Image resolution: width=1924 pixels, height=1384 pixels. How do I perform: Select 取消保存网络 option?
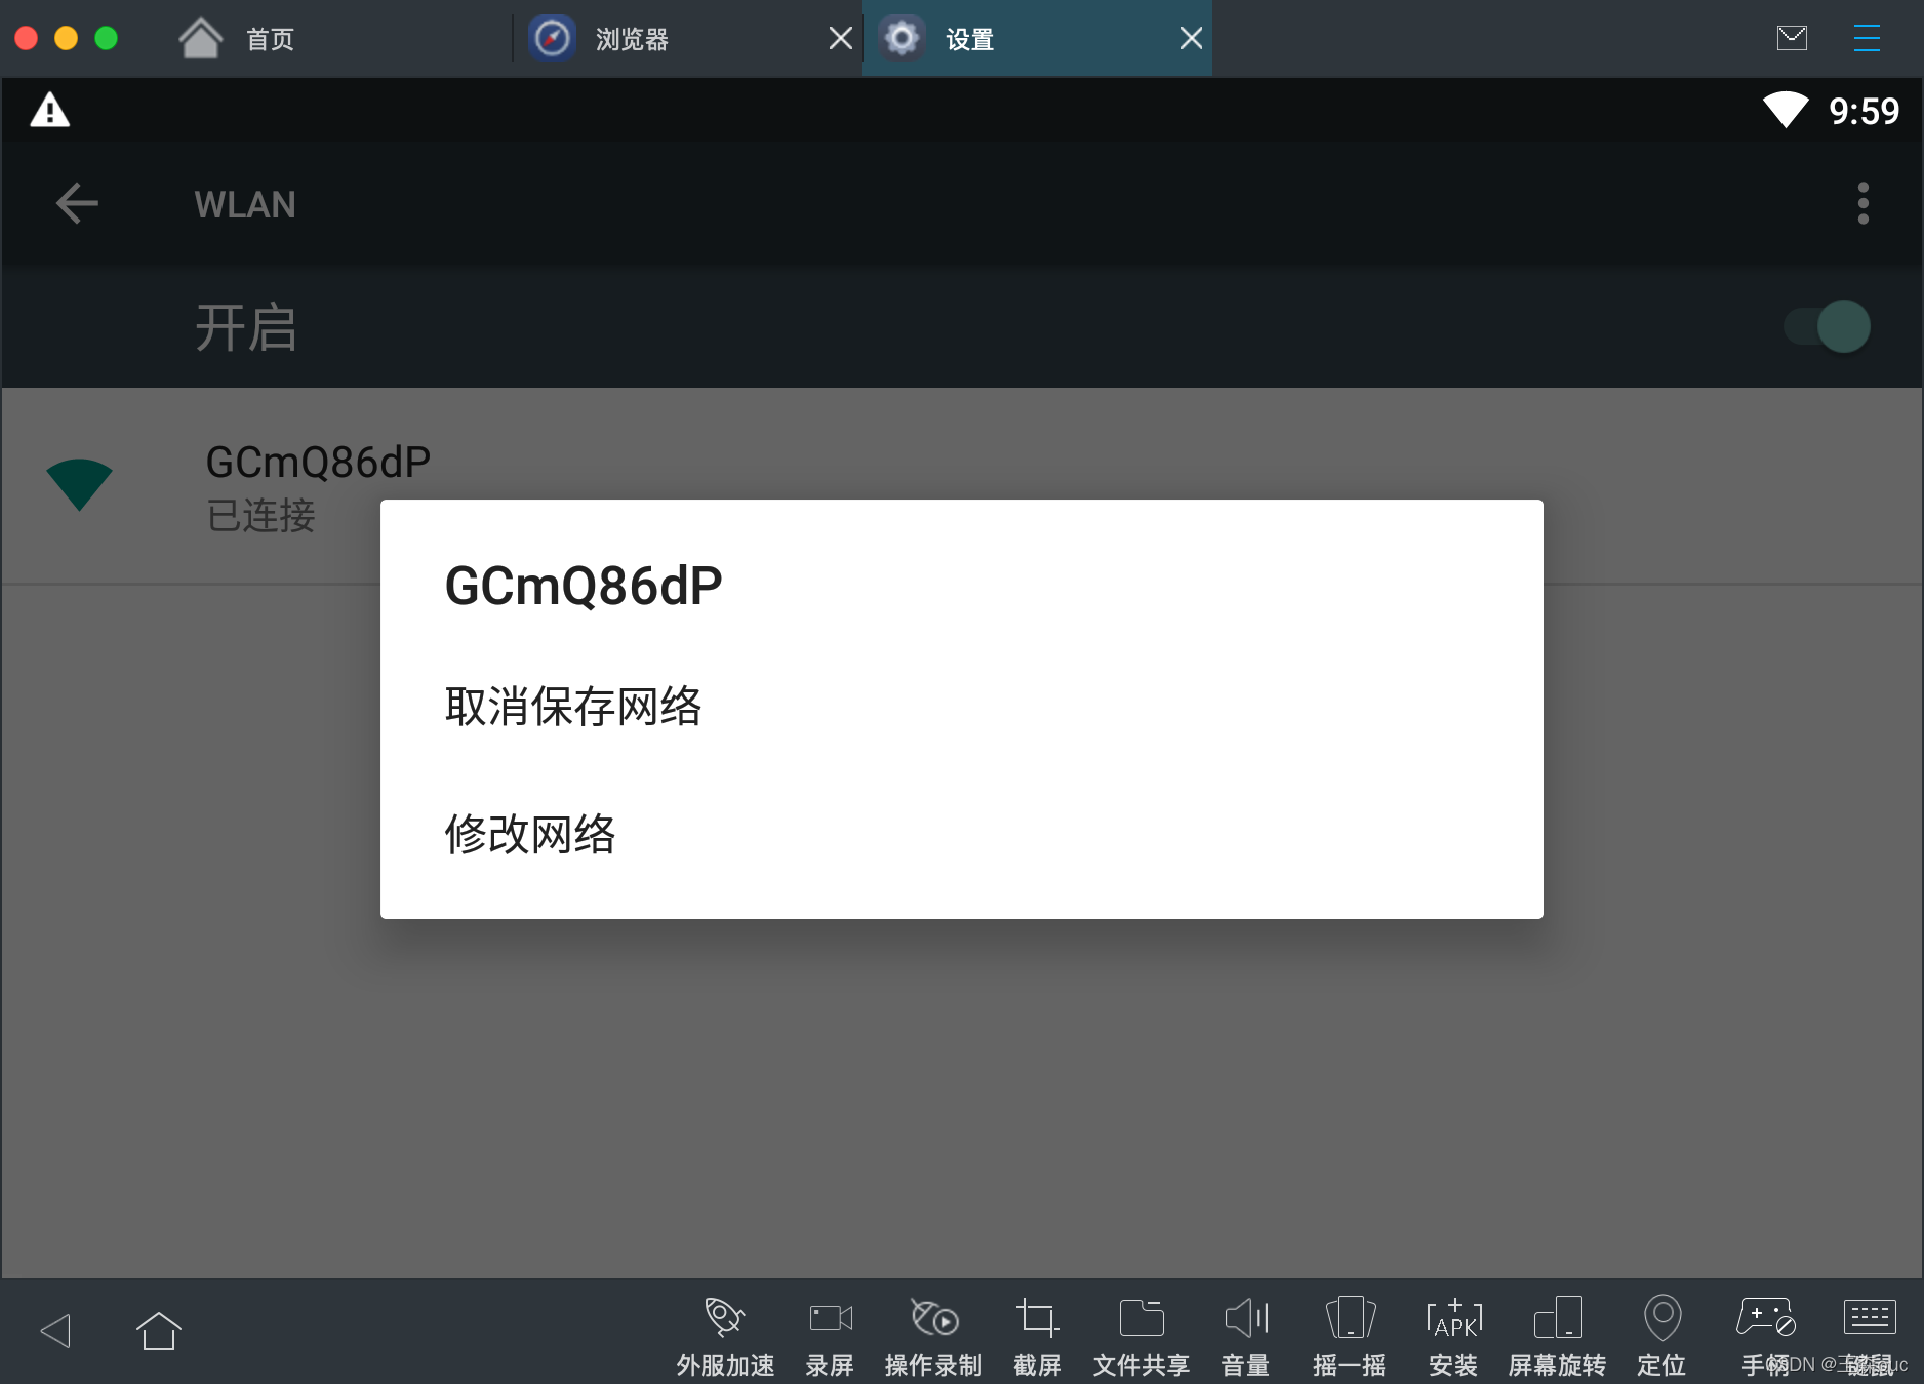[573, 706]
